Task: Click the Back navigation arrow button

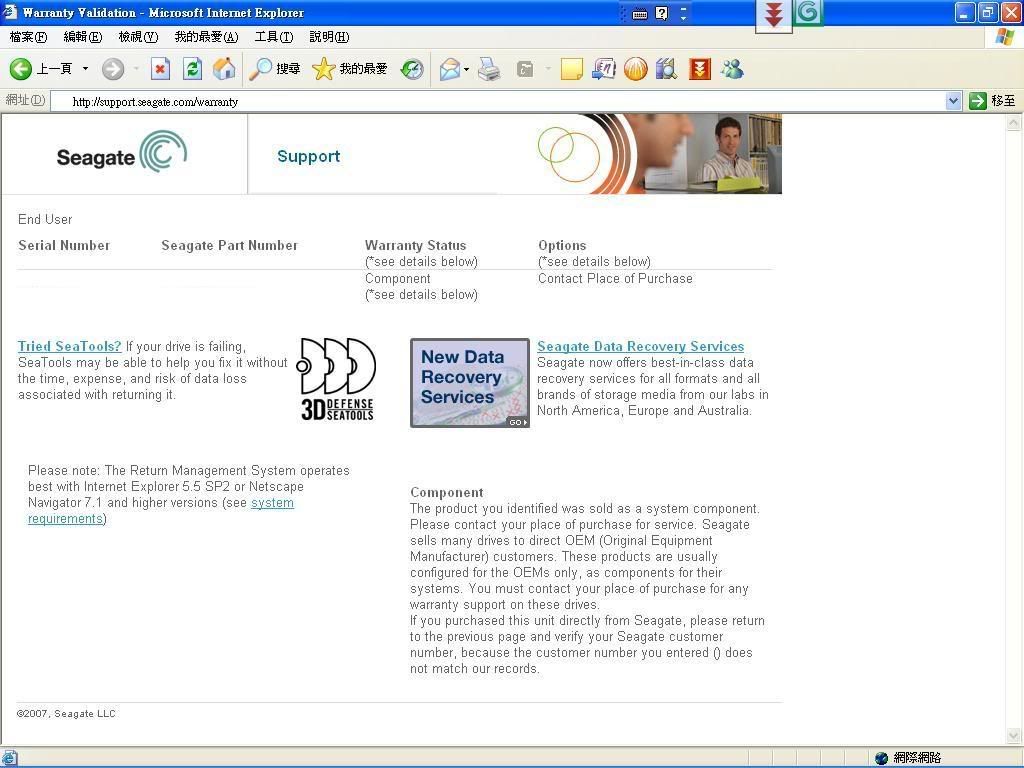Action: point(21,69)
